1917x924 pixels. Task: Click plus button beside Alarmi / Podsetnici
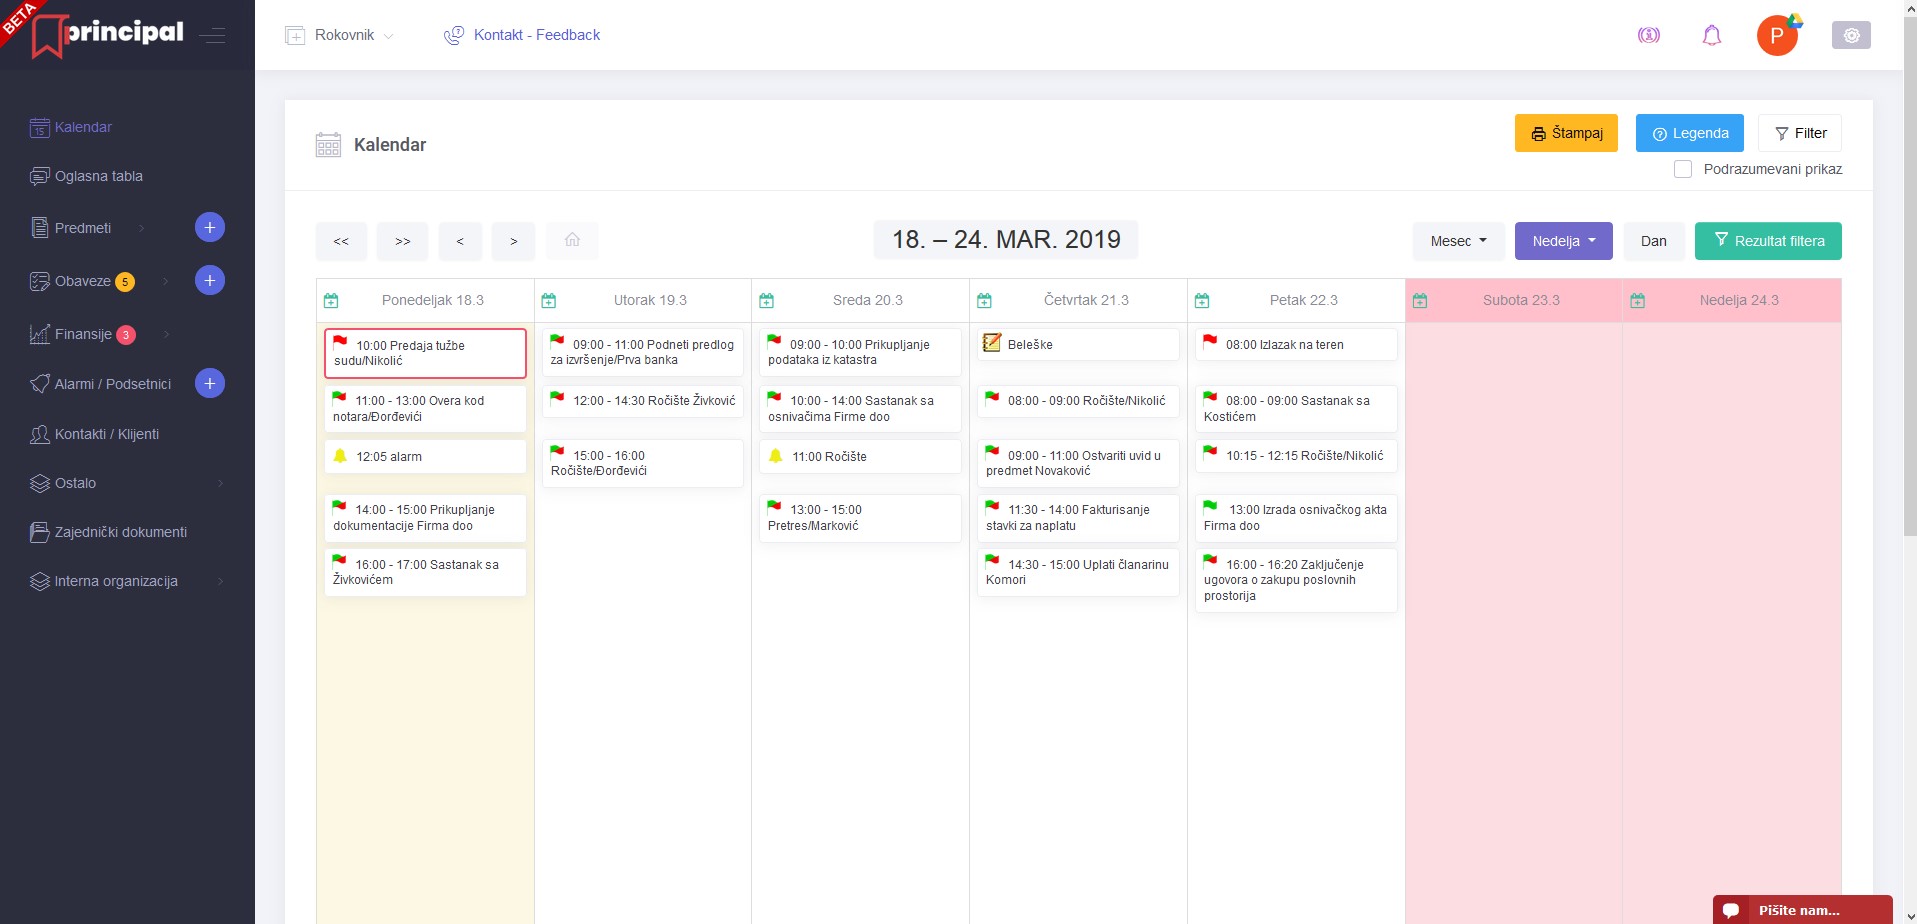(209, 384)
